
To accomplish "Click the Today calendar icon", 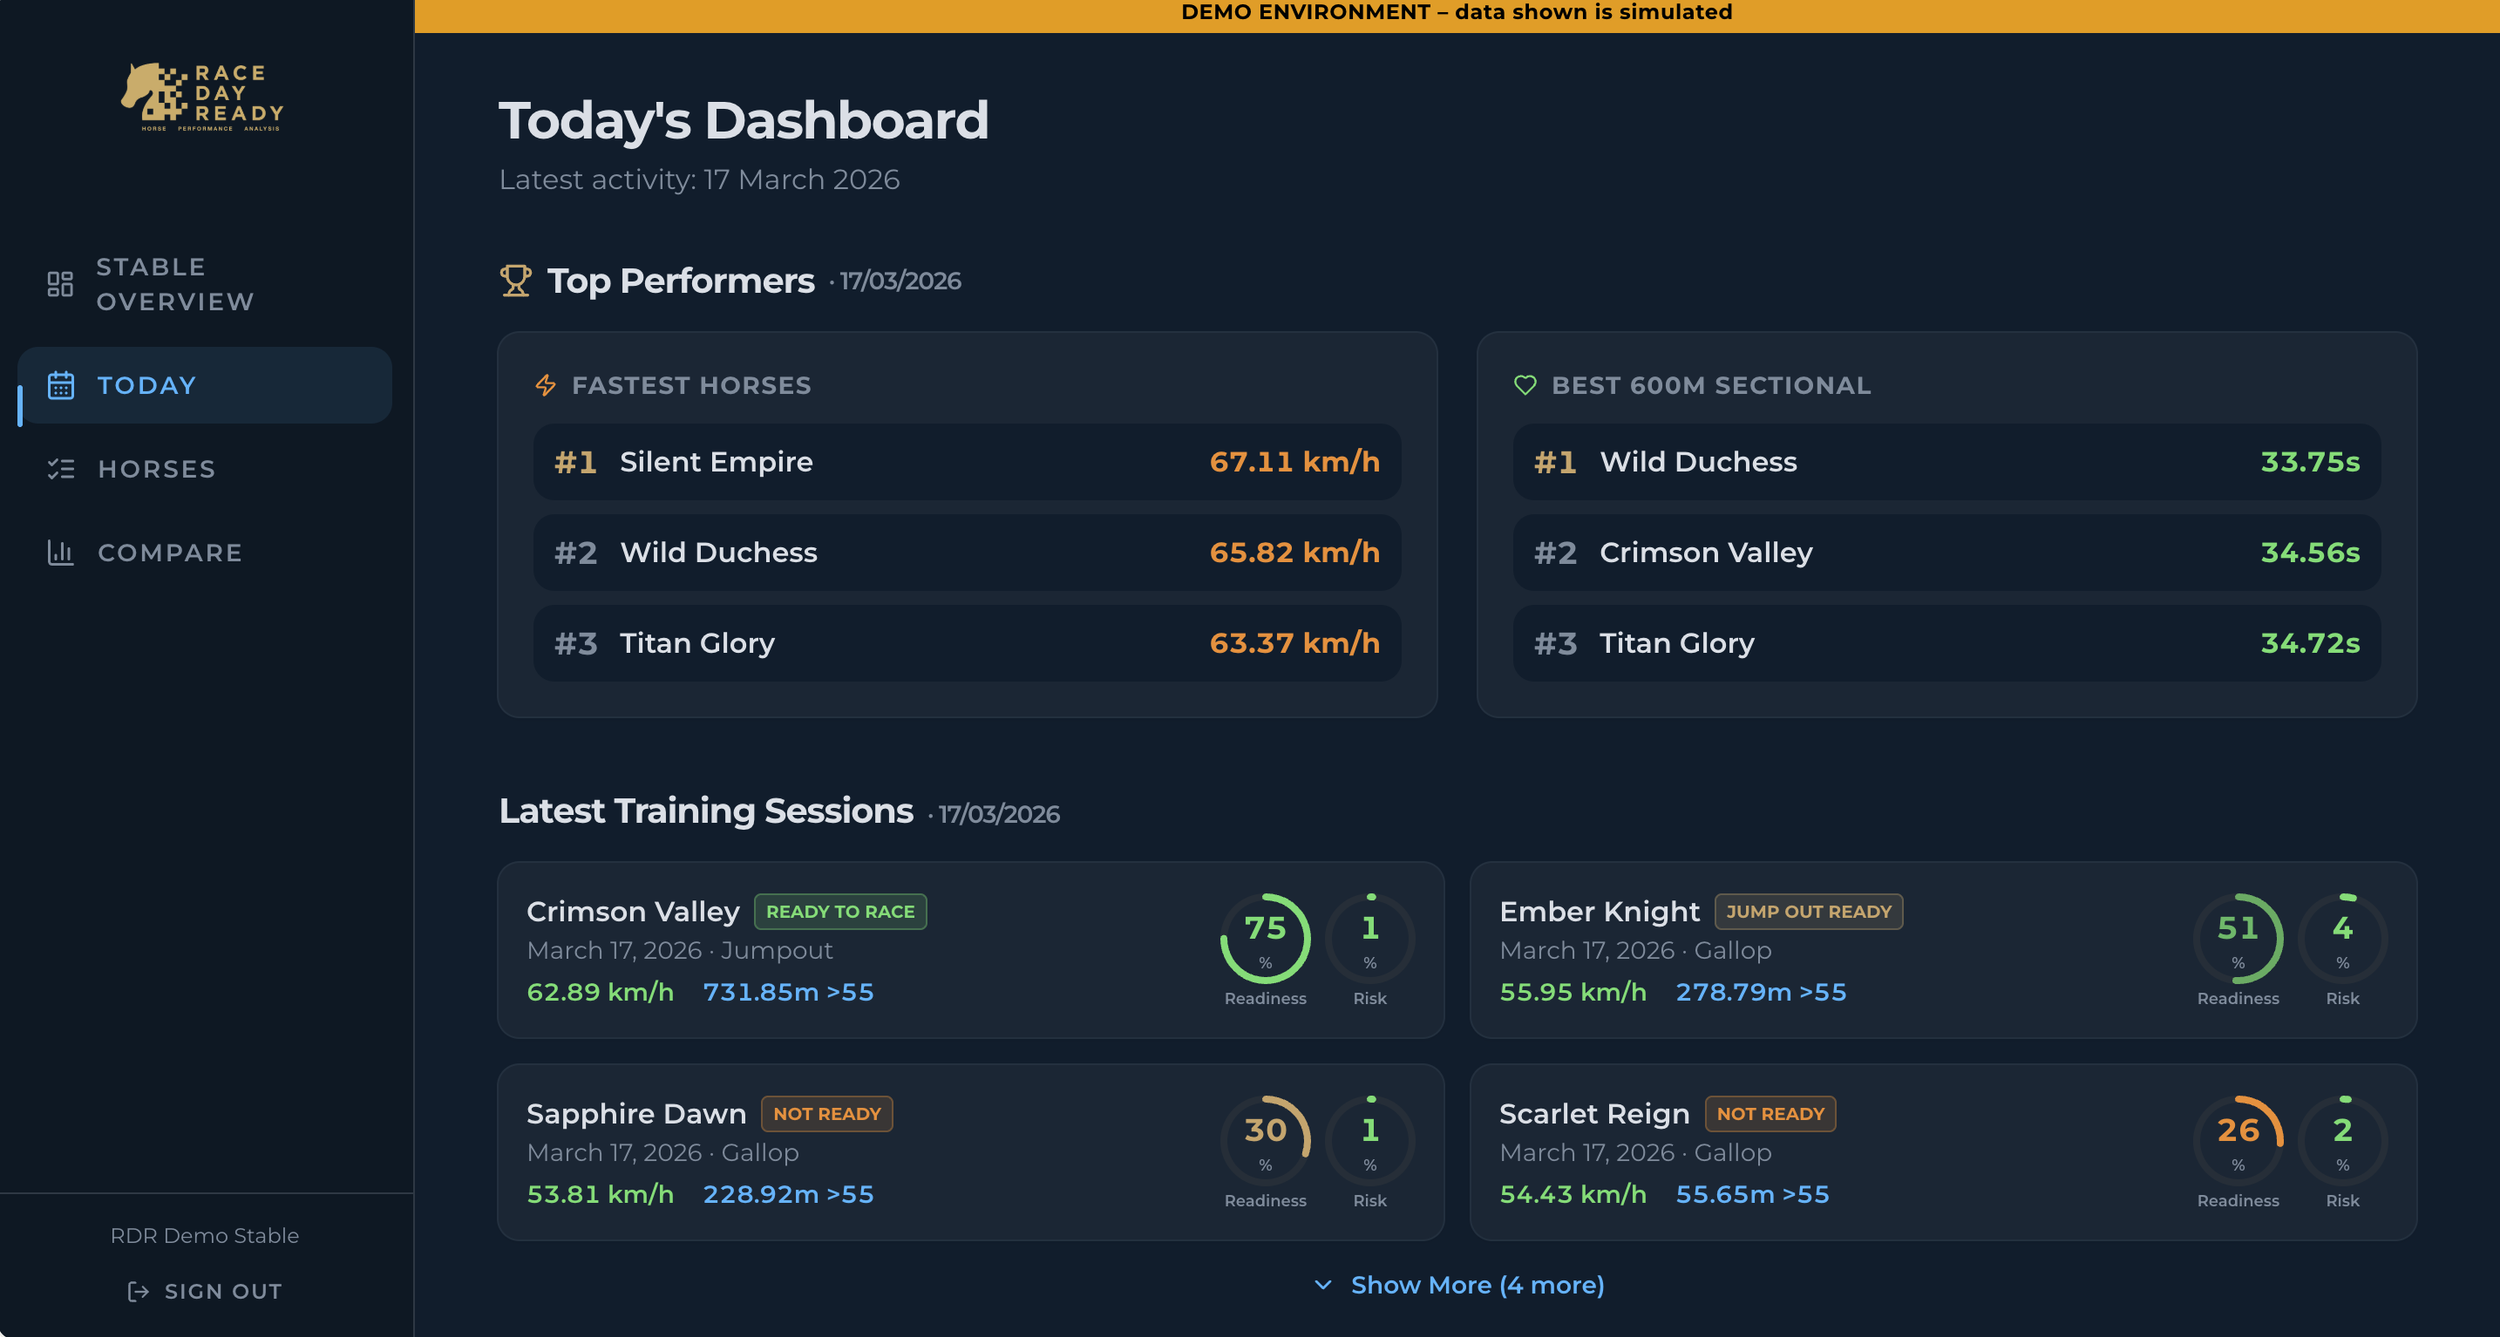I will pos(61,385).
